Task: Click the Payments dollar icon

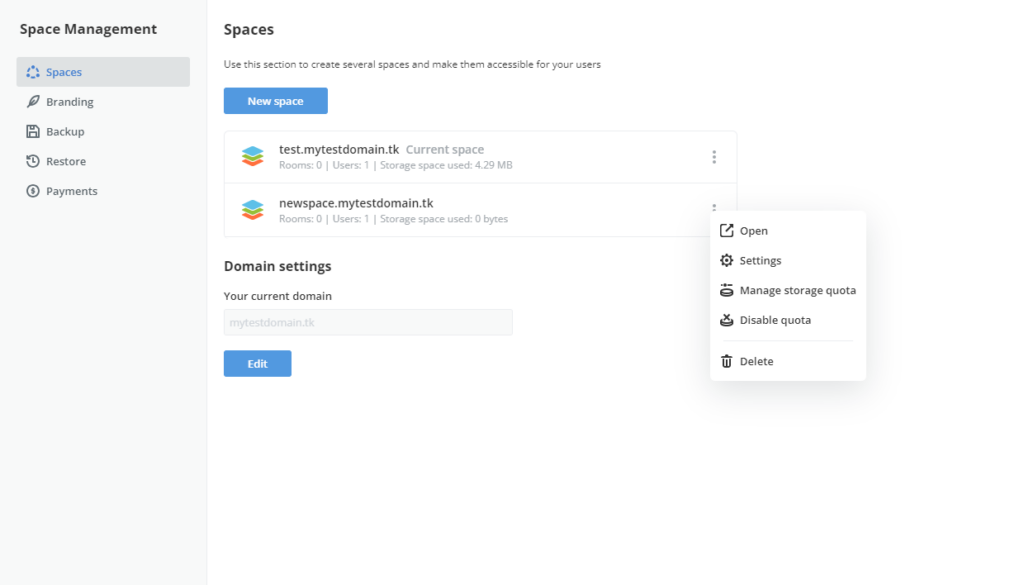Action: click(33, 191)
